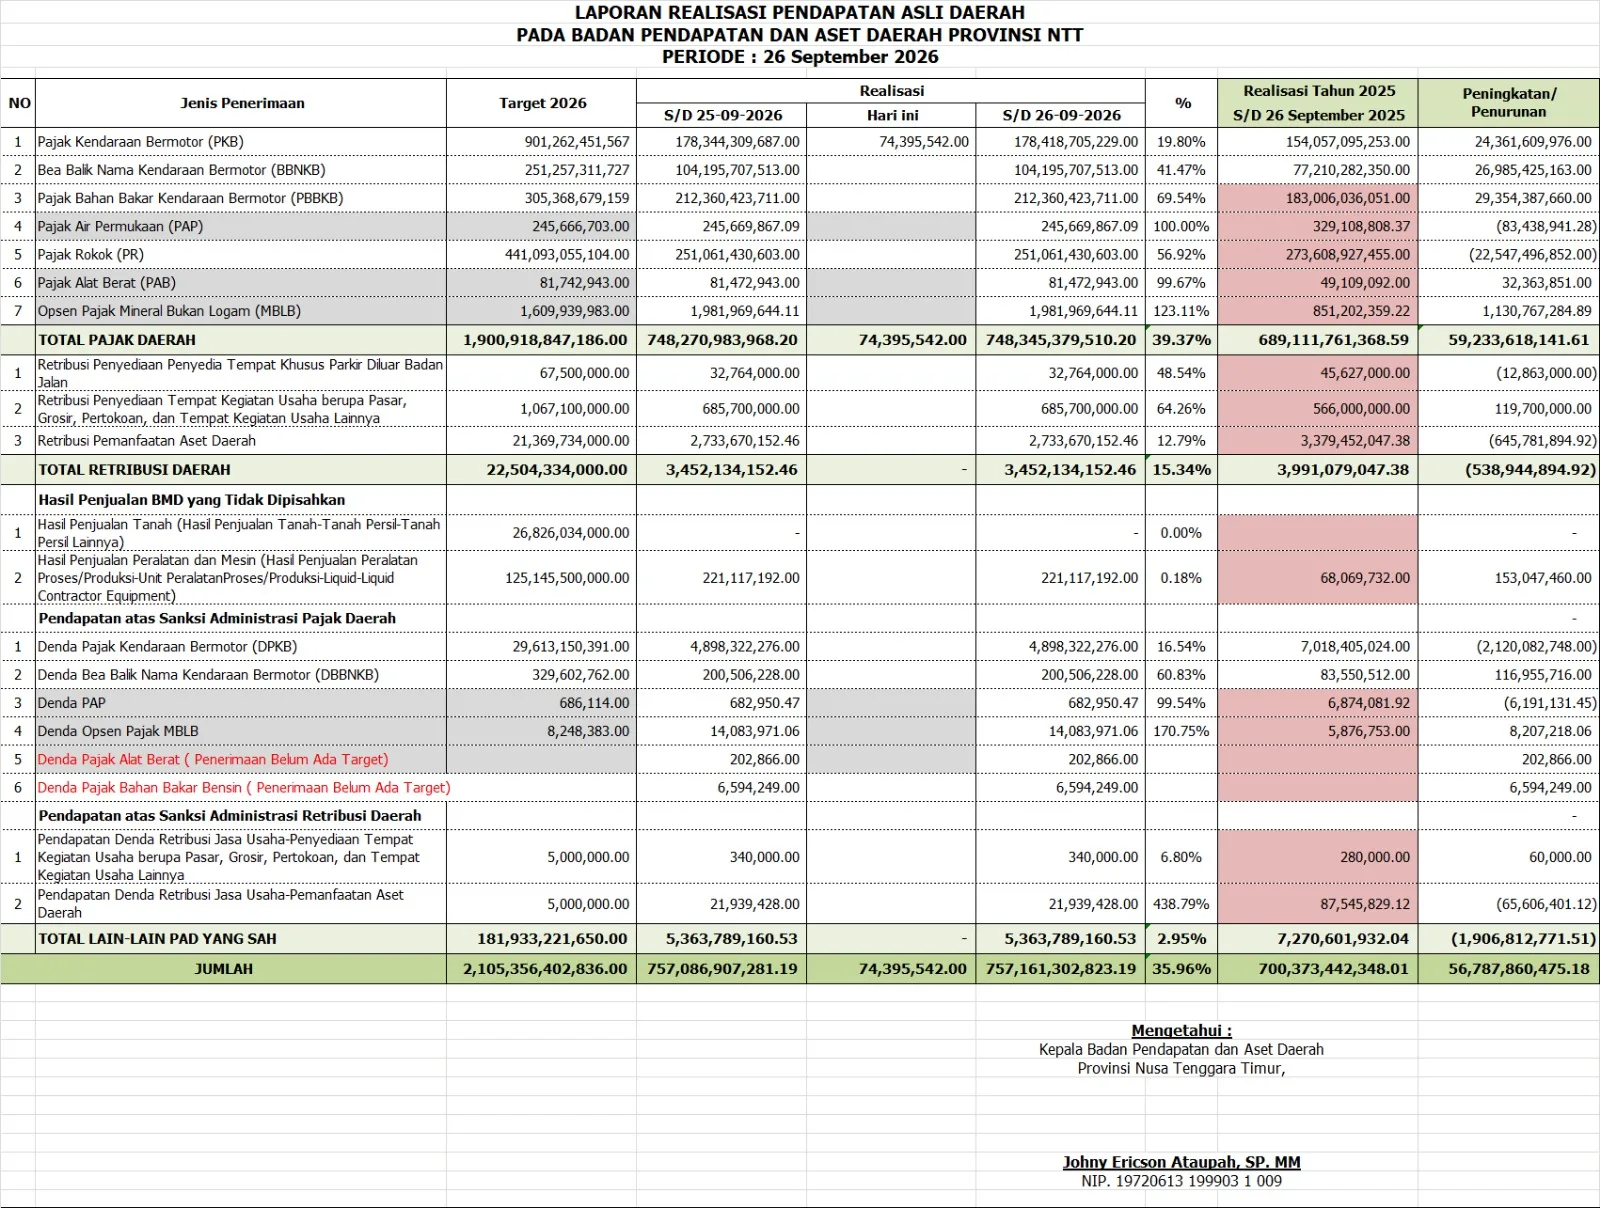Click grand total 2025 value "700,373,442,348.01"

[x=1334, y=969]
